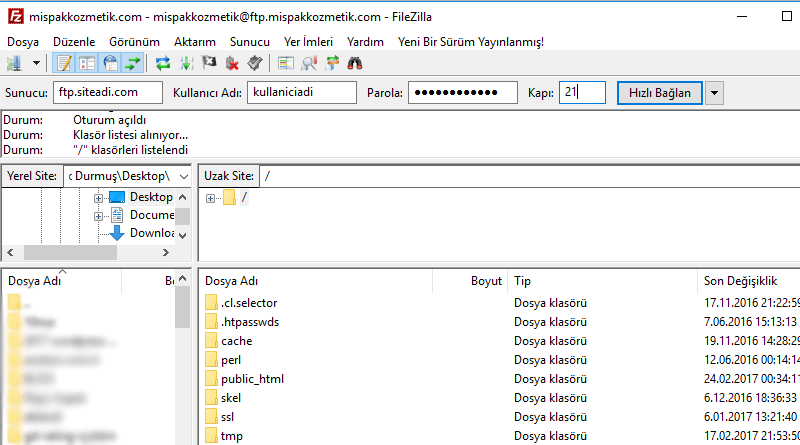Screen dimensions: 800x445
Task: Expand the Desktop node in local tree
Action: tap(98, 198)
